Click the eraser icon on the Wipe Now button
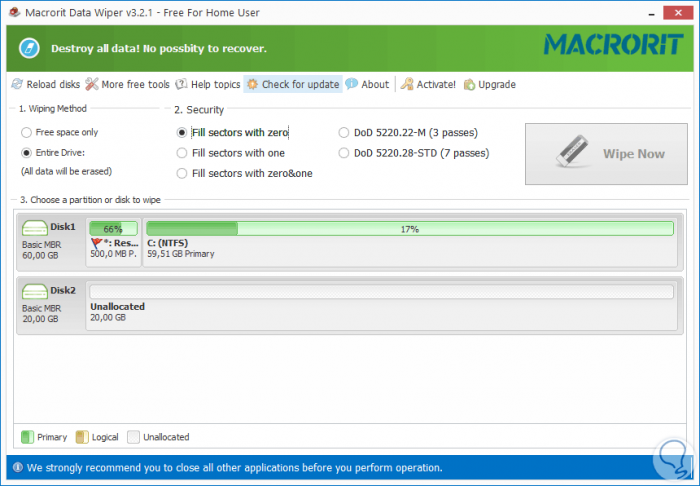 tap(573, 151)
